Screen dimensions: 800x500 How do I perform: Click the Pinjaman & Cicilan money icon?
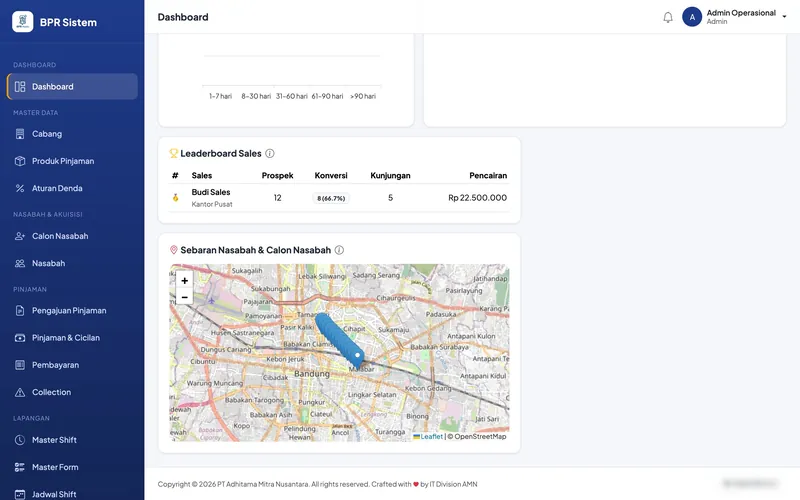click(20, 338)
